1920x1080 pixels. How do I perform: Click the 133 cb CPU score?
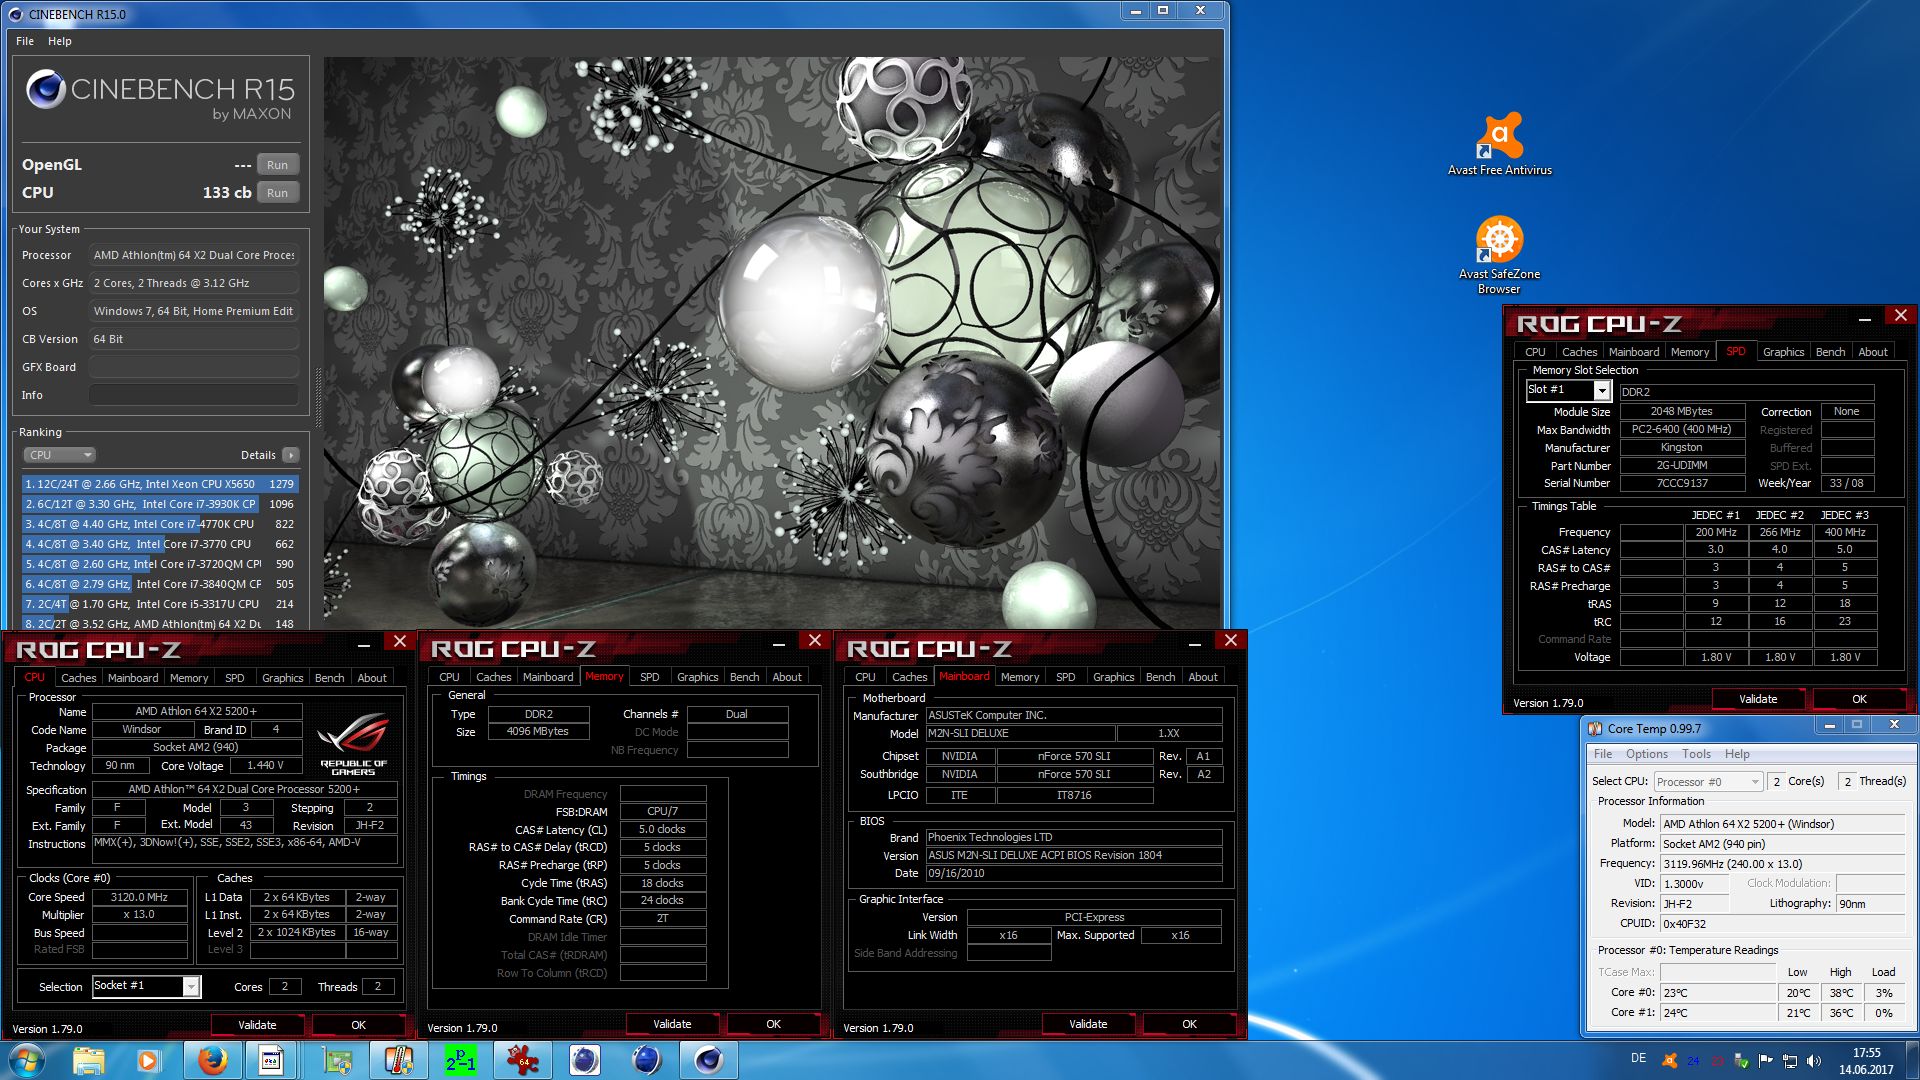[227, 192]
